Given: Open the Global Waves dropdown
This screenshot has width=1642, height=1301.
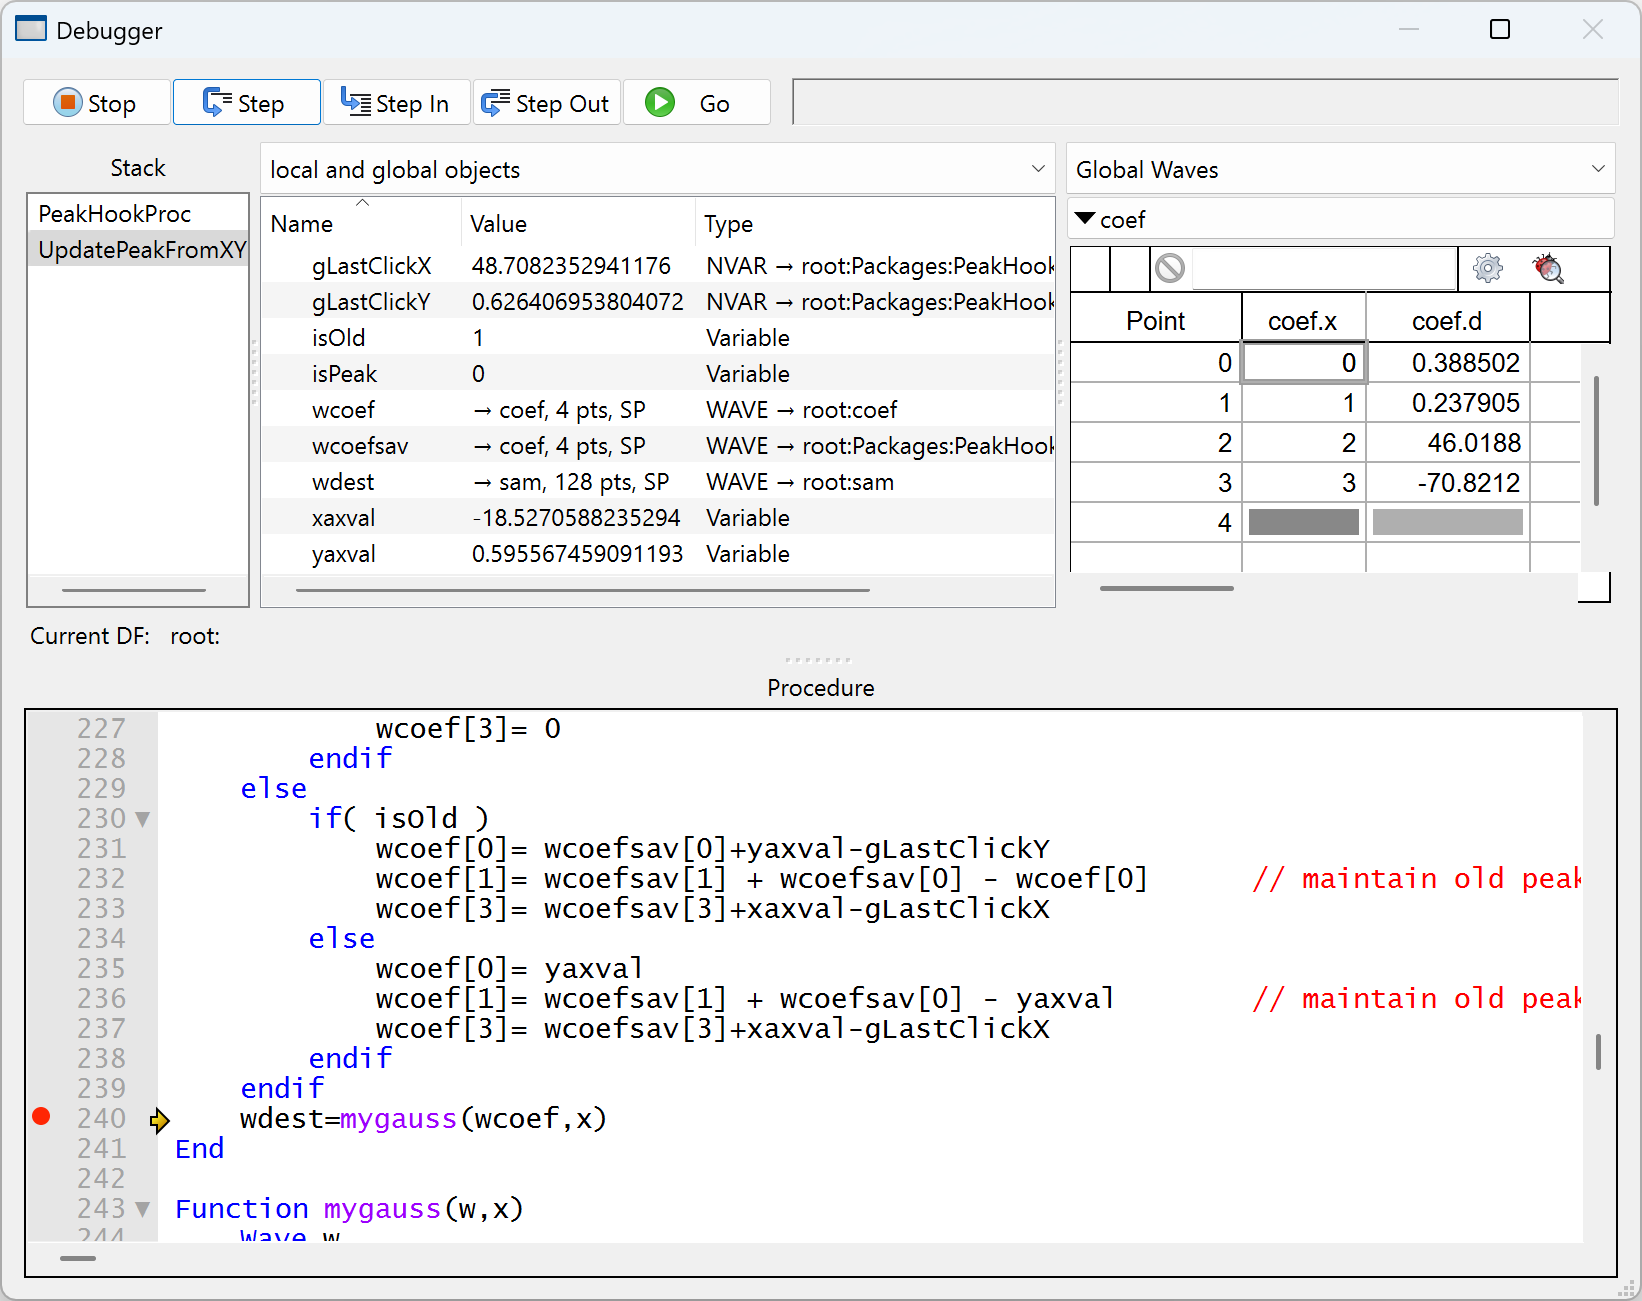Looking at the screenshot, I should coord(1340,169).
